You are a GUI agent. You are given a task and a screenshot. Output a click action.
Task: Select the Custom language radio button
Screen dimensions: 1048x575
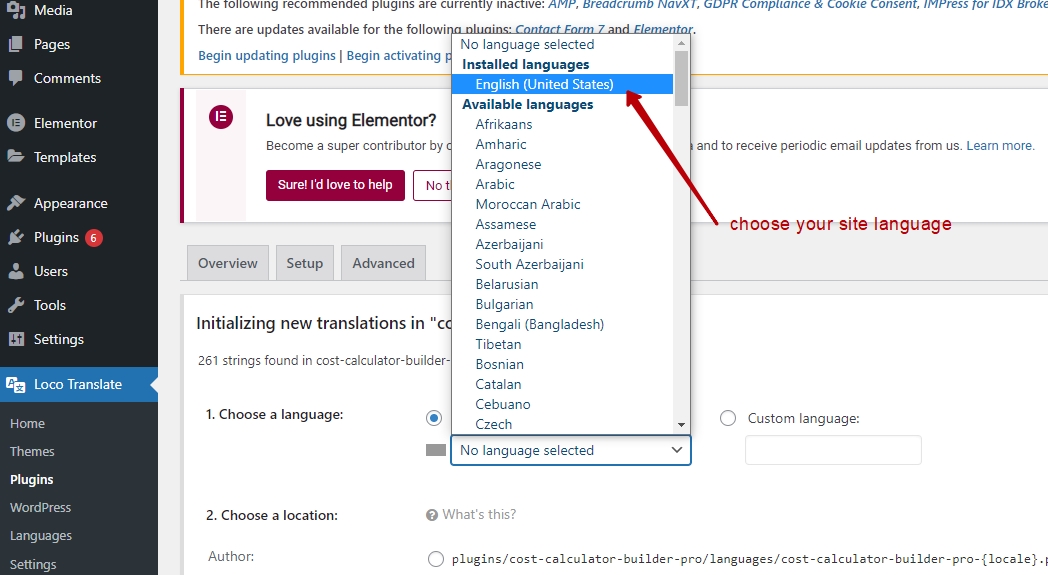(x=728, y=419)
